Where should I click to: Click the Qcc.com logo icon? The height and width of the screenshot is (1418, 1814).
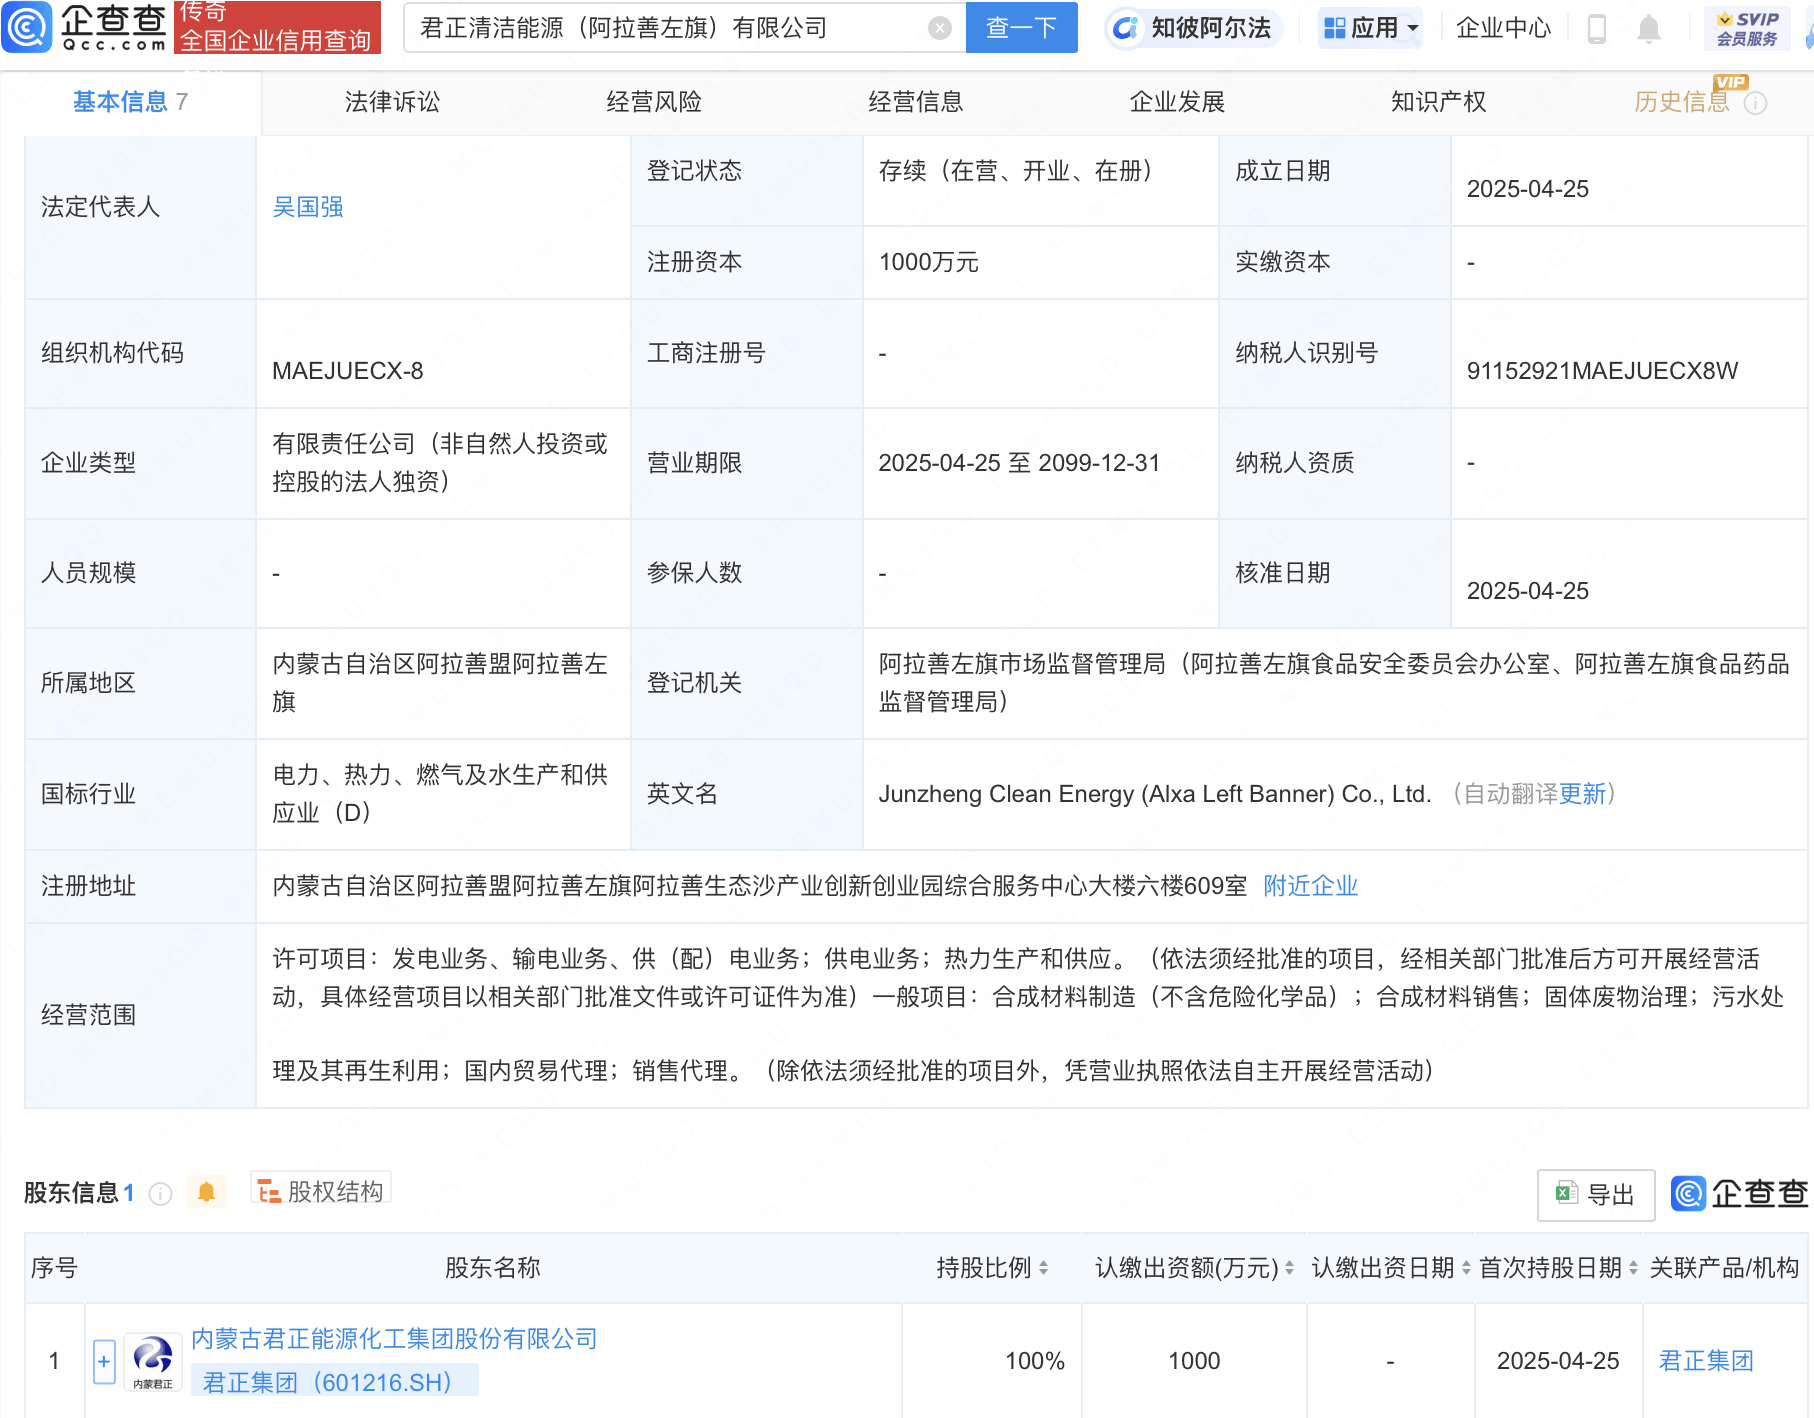point(27,27)
